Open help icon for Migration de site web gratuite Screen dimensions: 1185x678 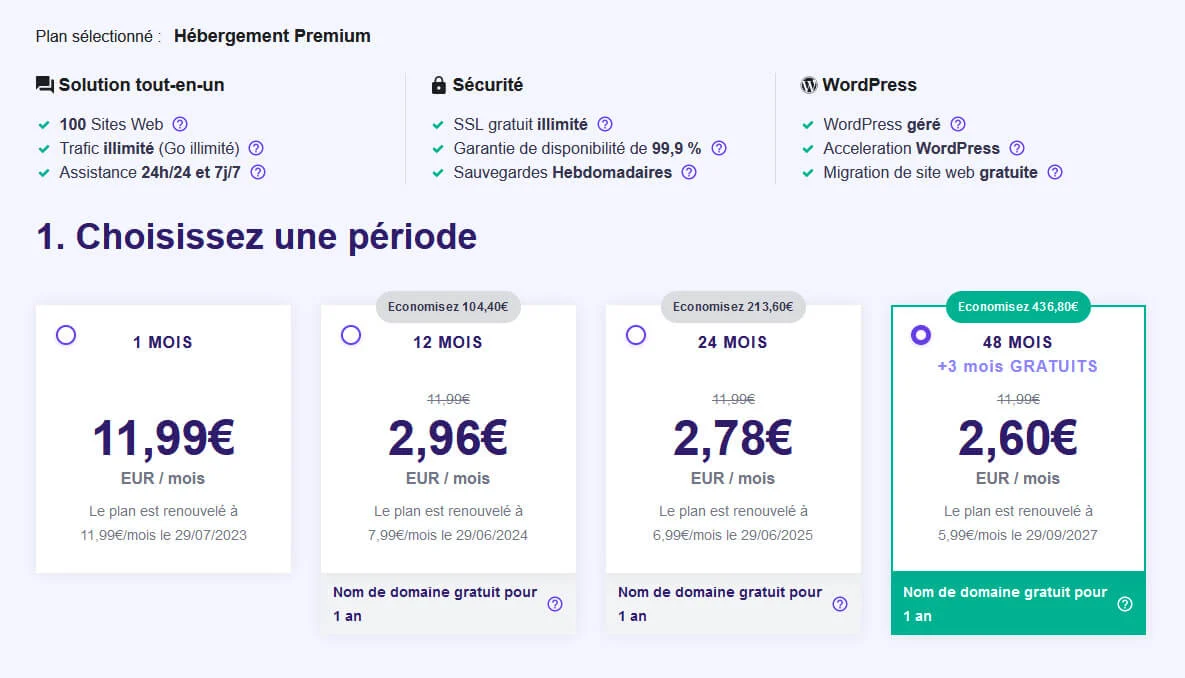1055,172
